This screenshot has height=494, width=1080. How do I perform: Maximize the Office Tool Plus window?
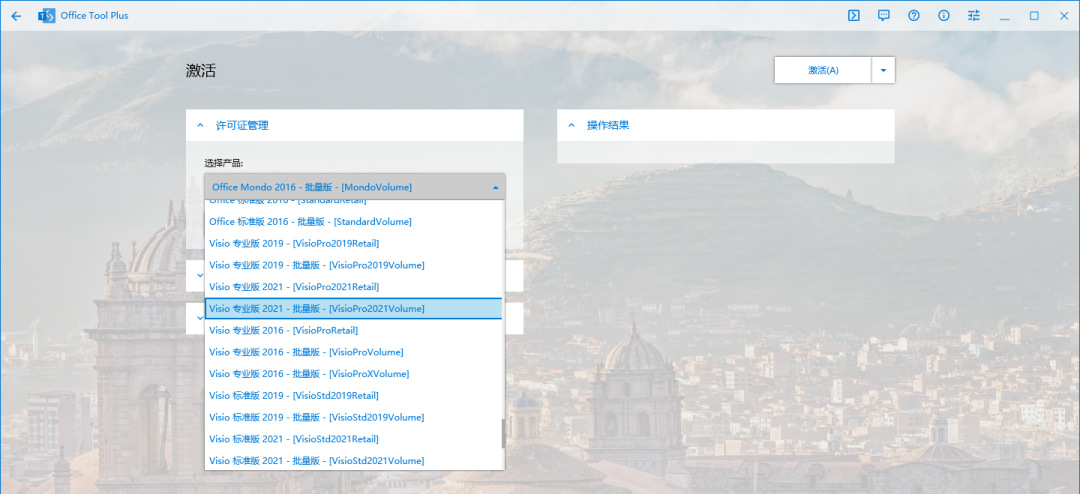(x=1034, y=16)
